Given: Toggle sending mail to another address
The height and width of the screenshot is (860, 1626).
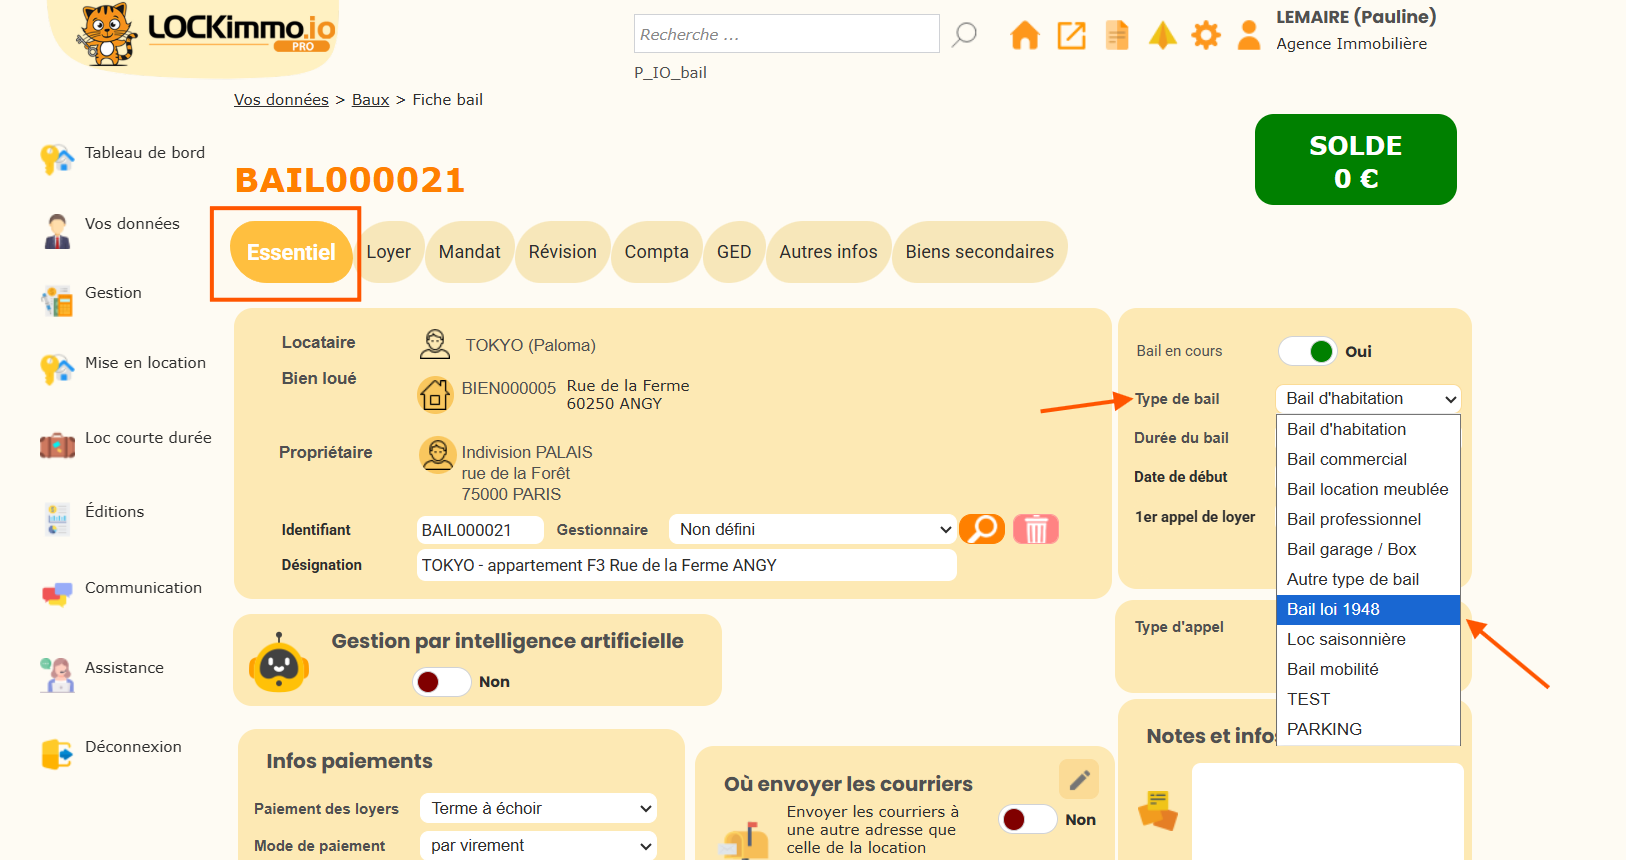Looking at the screenshot, I should click(1027, 820).
